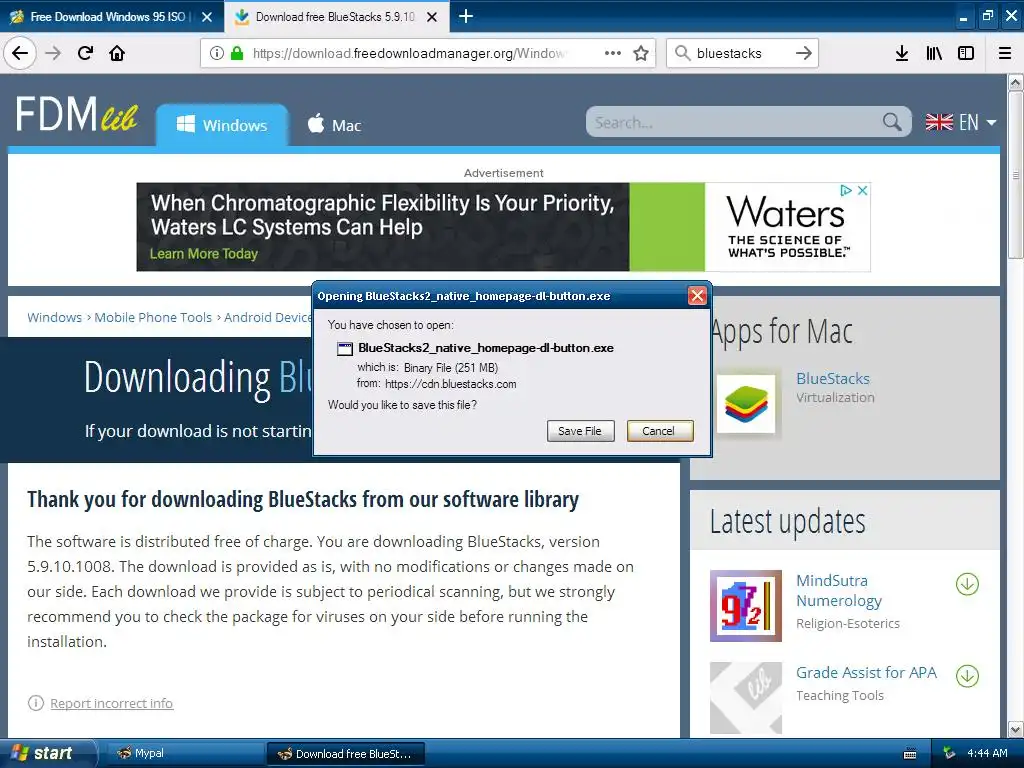Click the Grade Assist for APA thumbnail
The height and width of the screenshot is (768, 1024).
pos(746,697)
